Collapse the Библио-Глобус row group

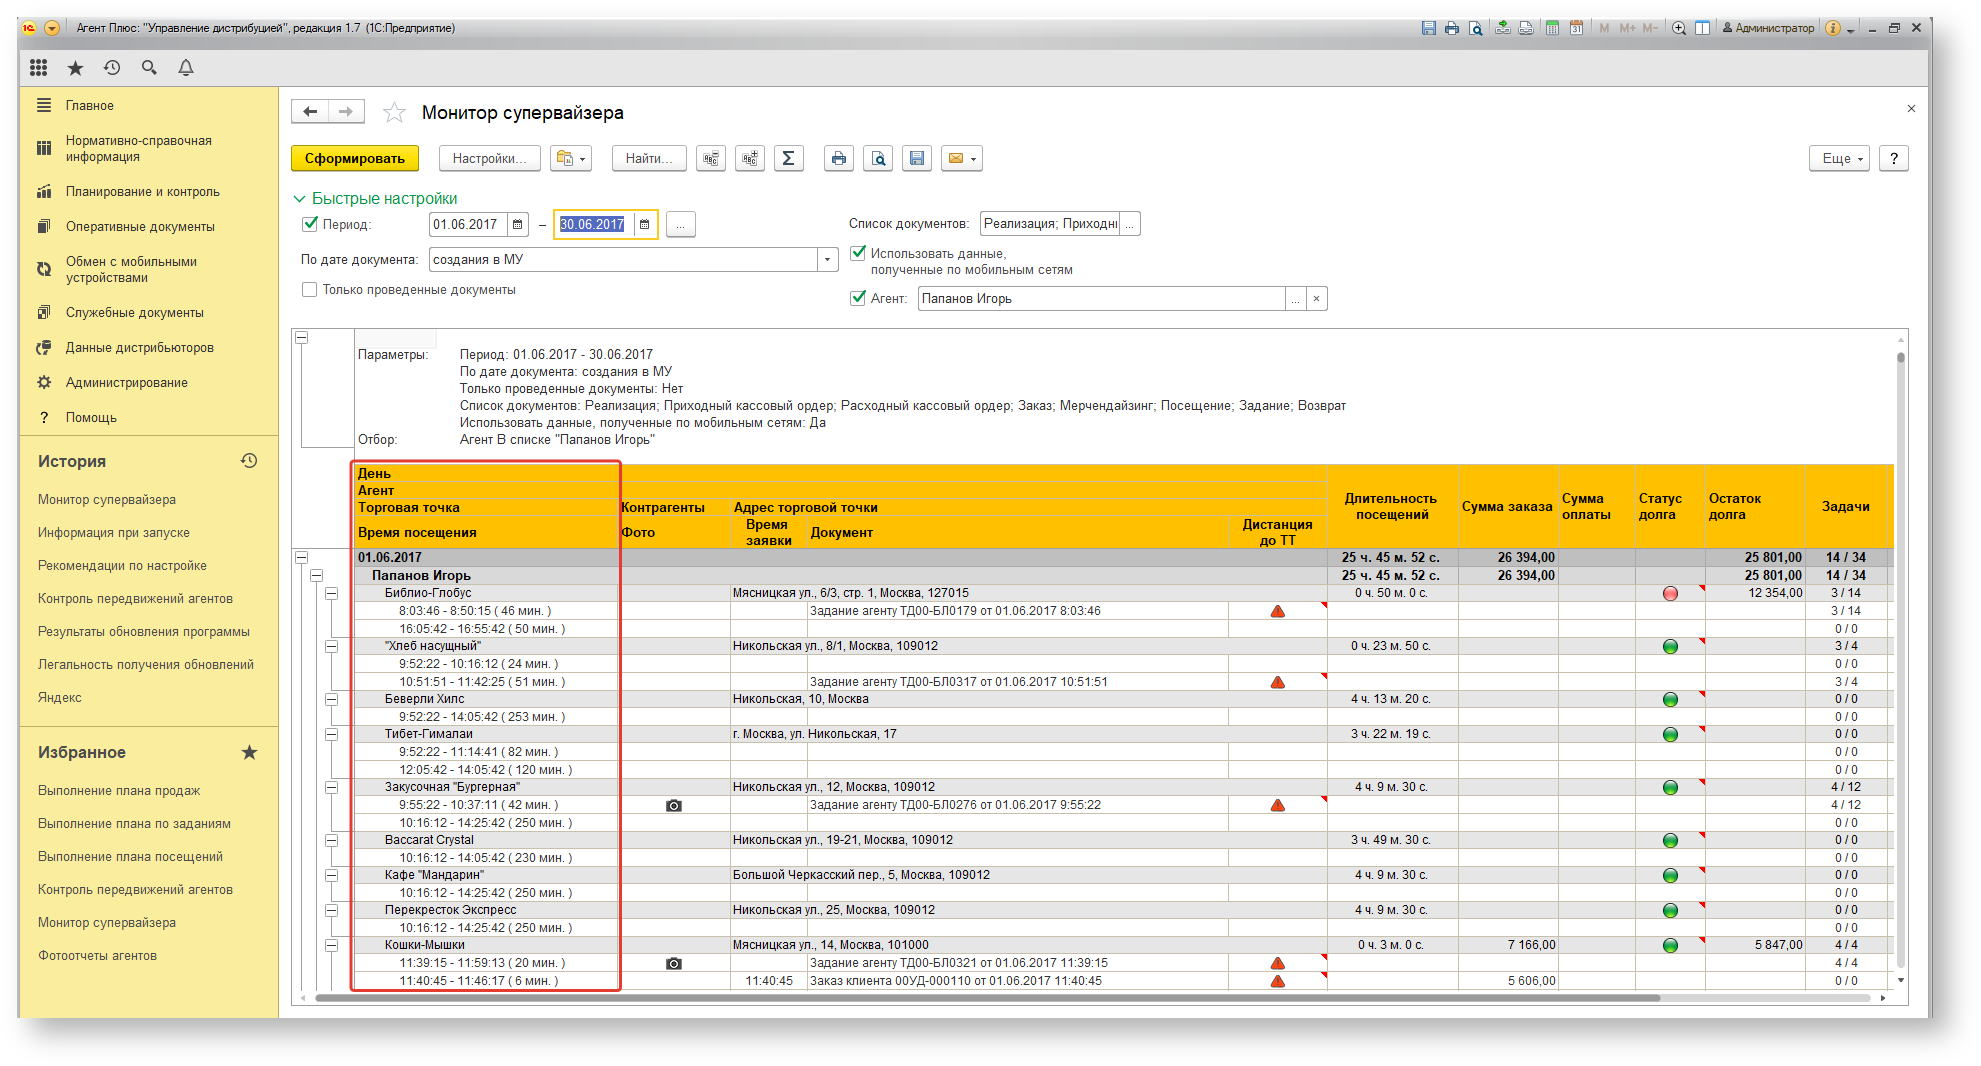[x=331, y=593]
